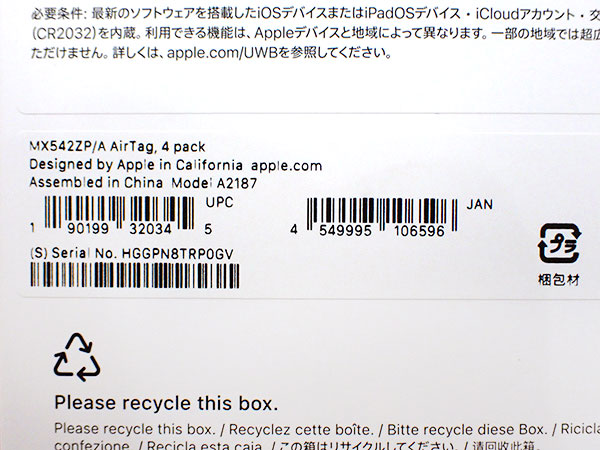Click the UPC label beside barcode
This screenshot has width=600, height=450.
[x=219, y=202]
